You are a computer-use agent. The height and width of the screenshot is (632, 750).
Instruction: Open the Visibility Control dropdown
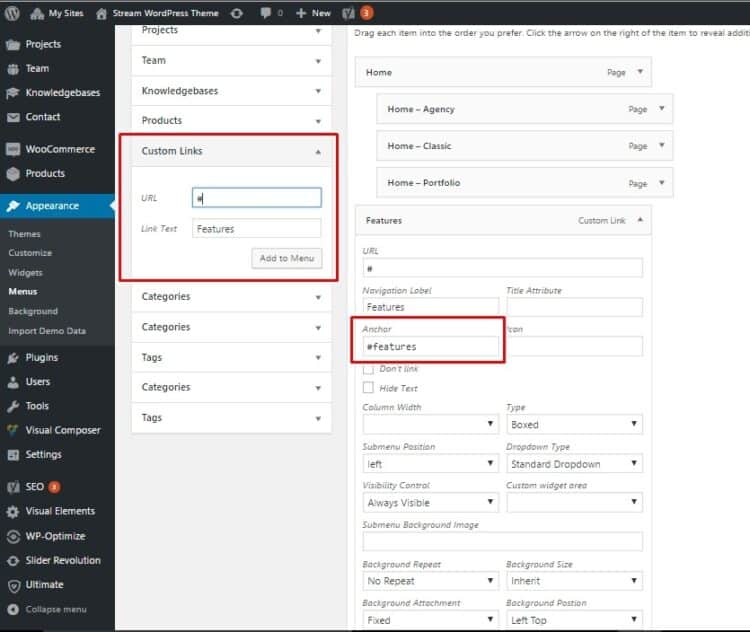430,503
